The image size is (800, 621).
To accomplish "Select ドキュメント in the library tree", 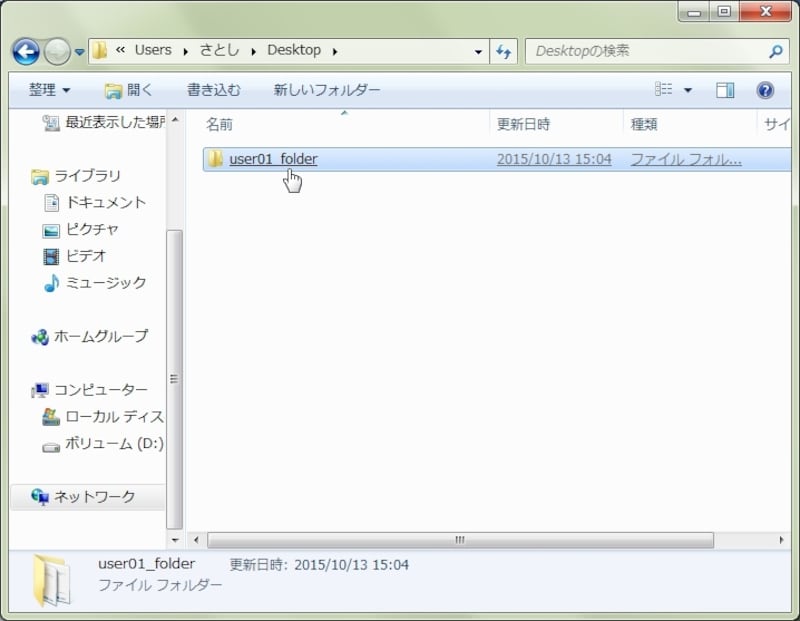I will [x=105, y=202].
